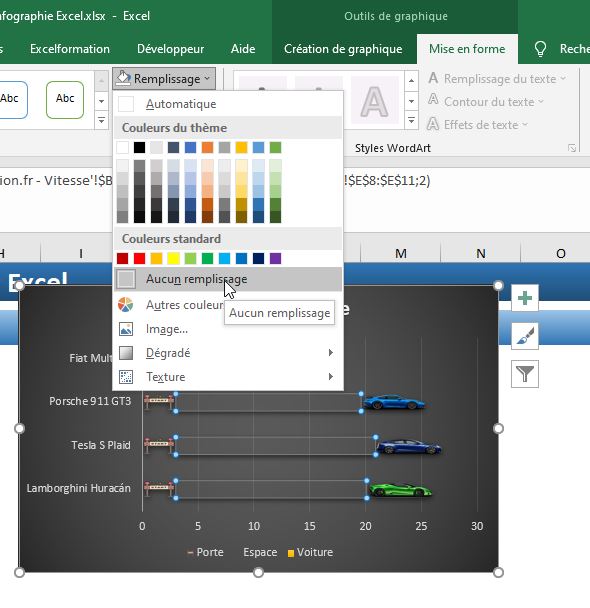Image resolution: width=590 pixels, height=608 pixels.
Task: Select column O header
Action: click(x=561, y=254)
